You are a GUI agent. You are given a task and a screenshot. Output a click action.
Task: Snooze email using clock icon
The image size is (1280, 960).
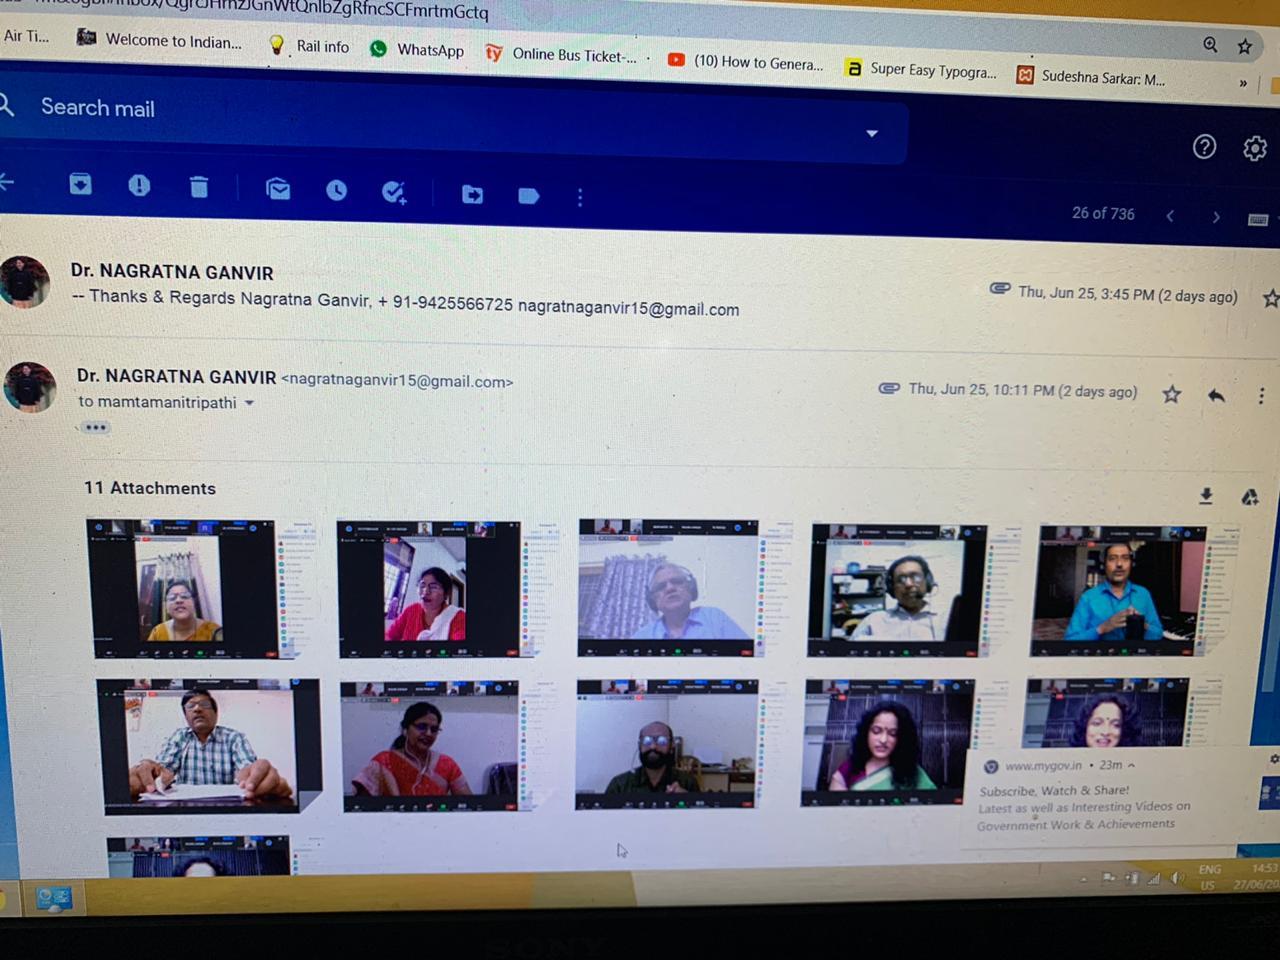[336, 190]
